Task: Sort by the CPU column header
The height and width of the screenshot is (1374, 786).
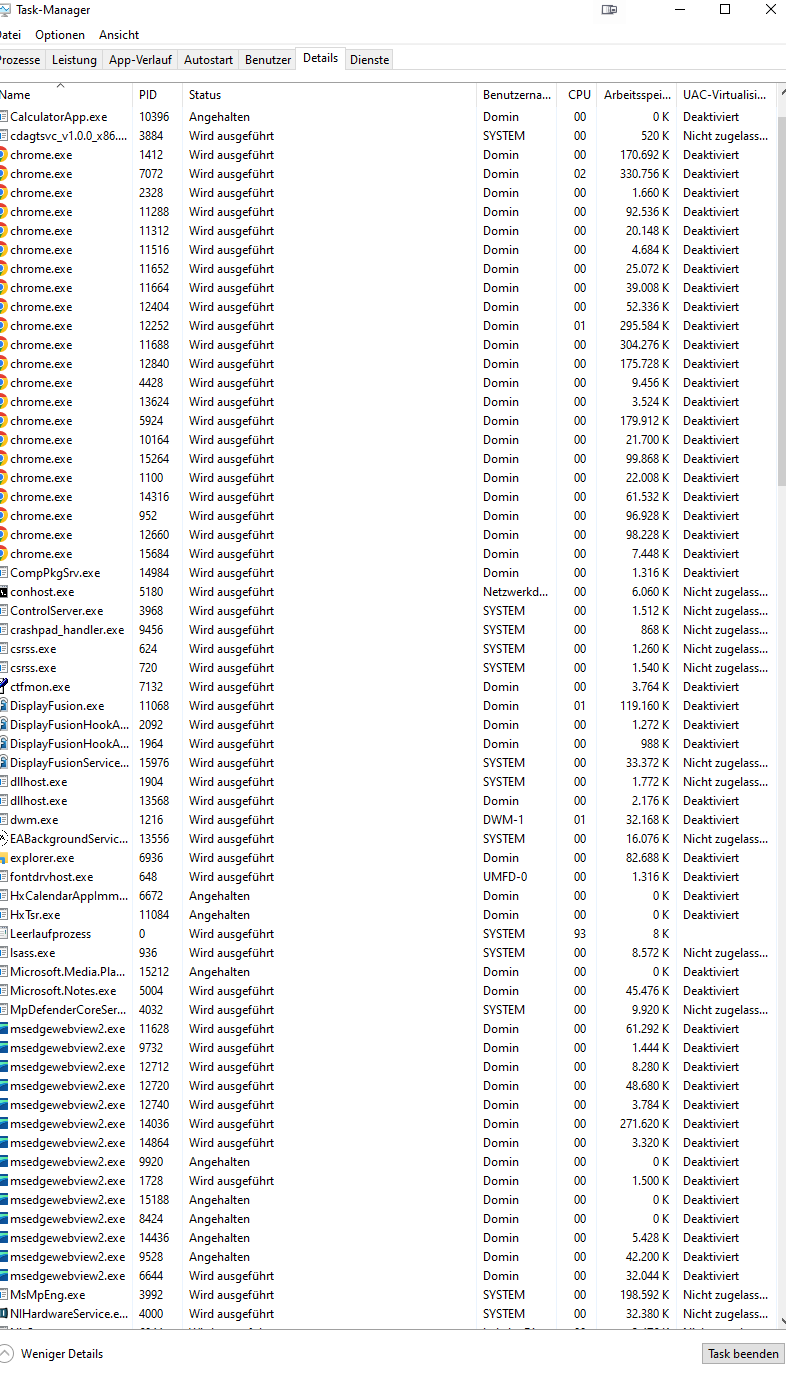Action: pos(578,95)
